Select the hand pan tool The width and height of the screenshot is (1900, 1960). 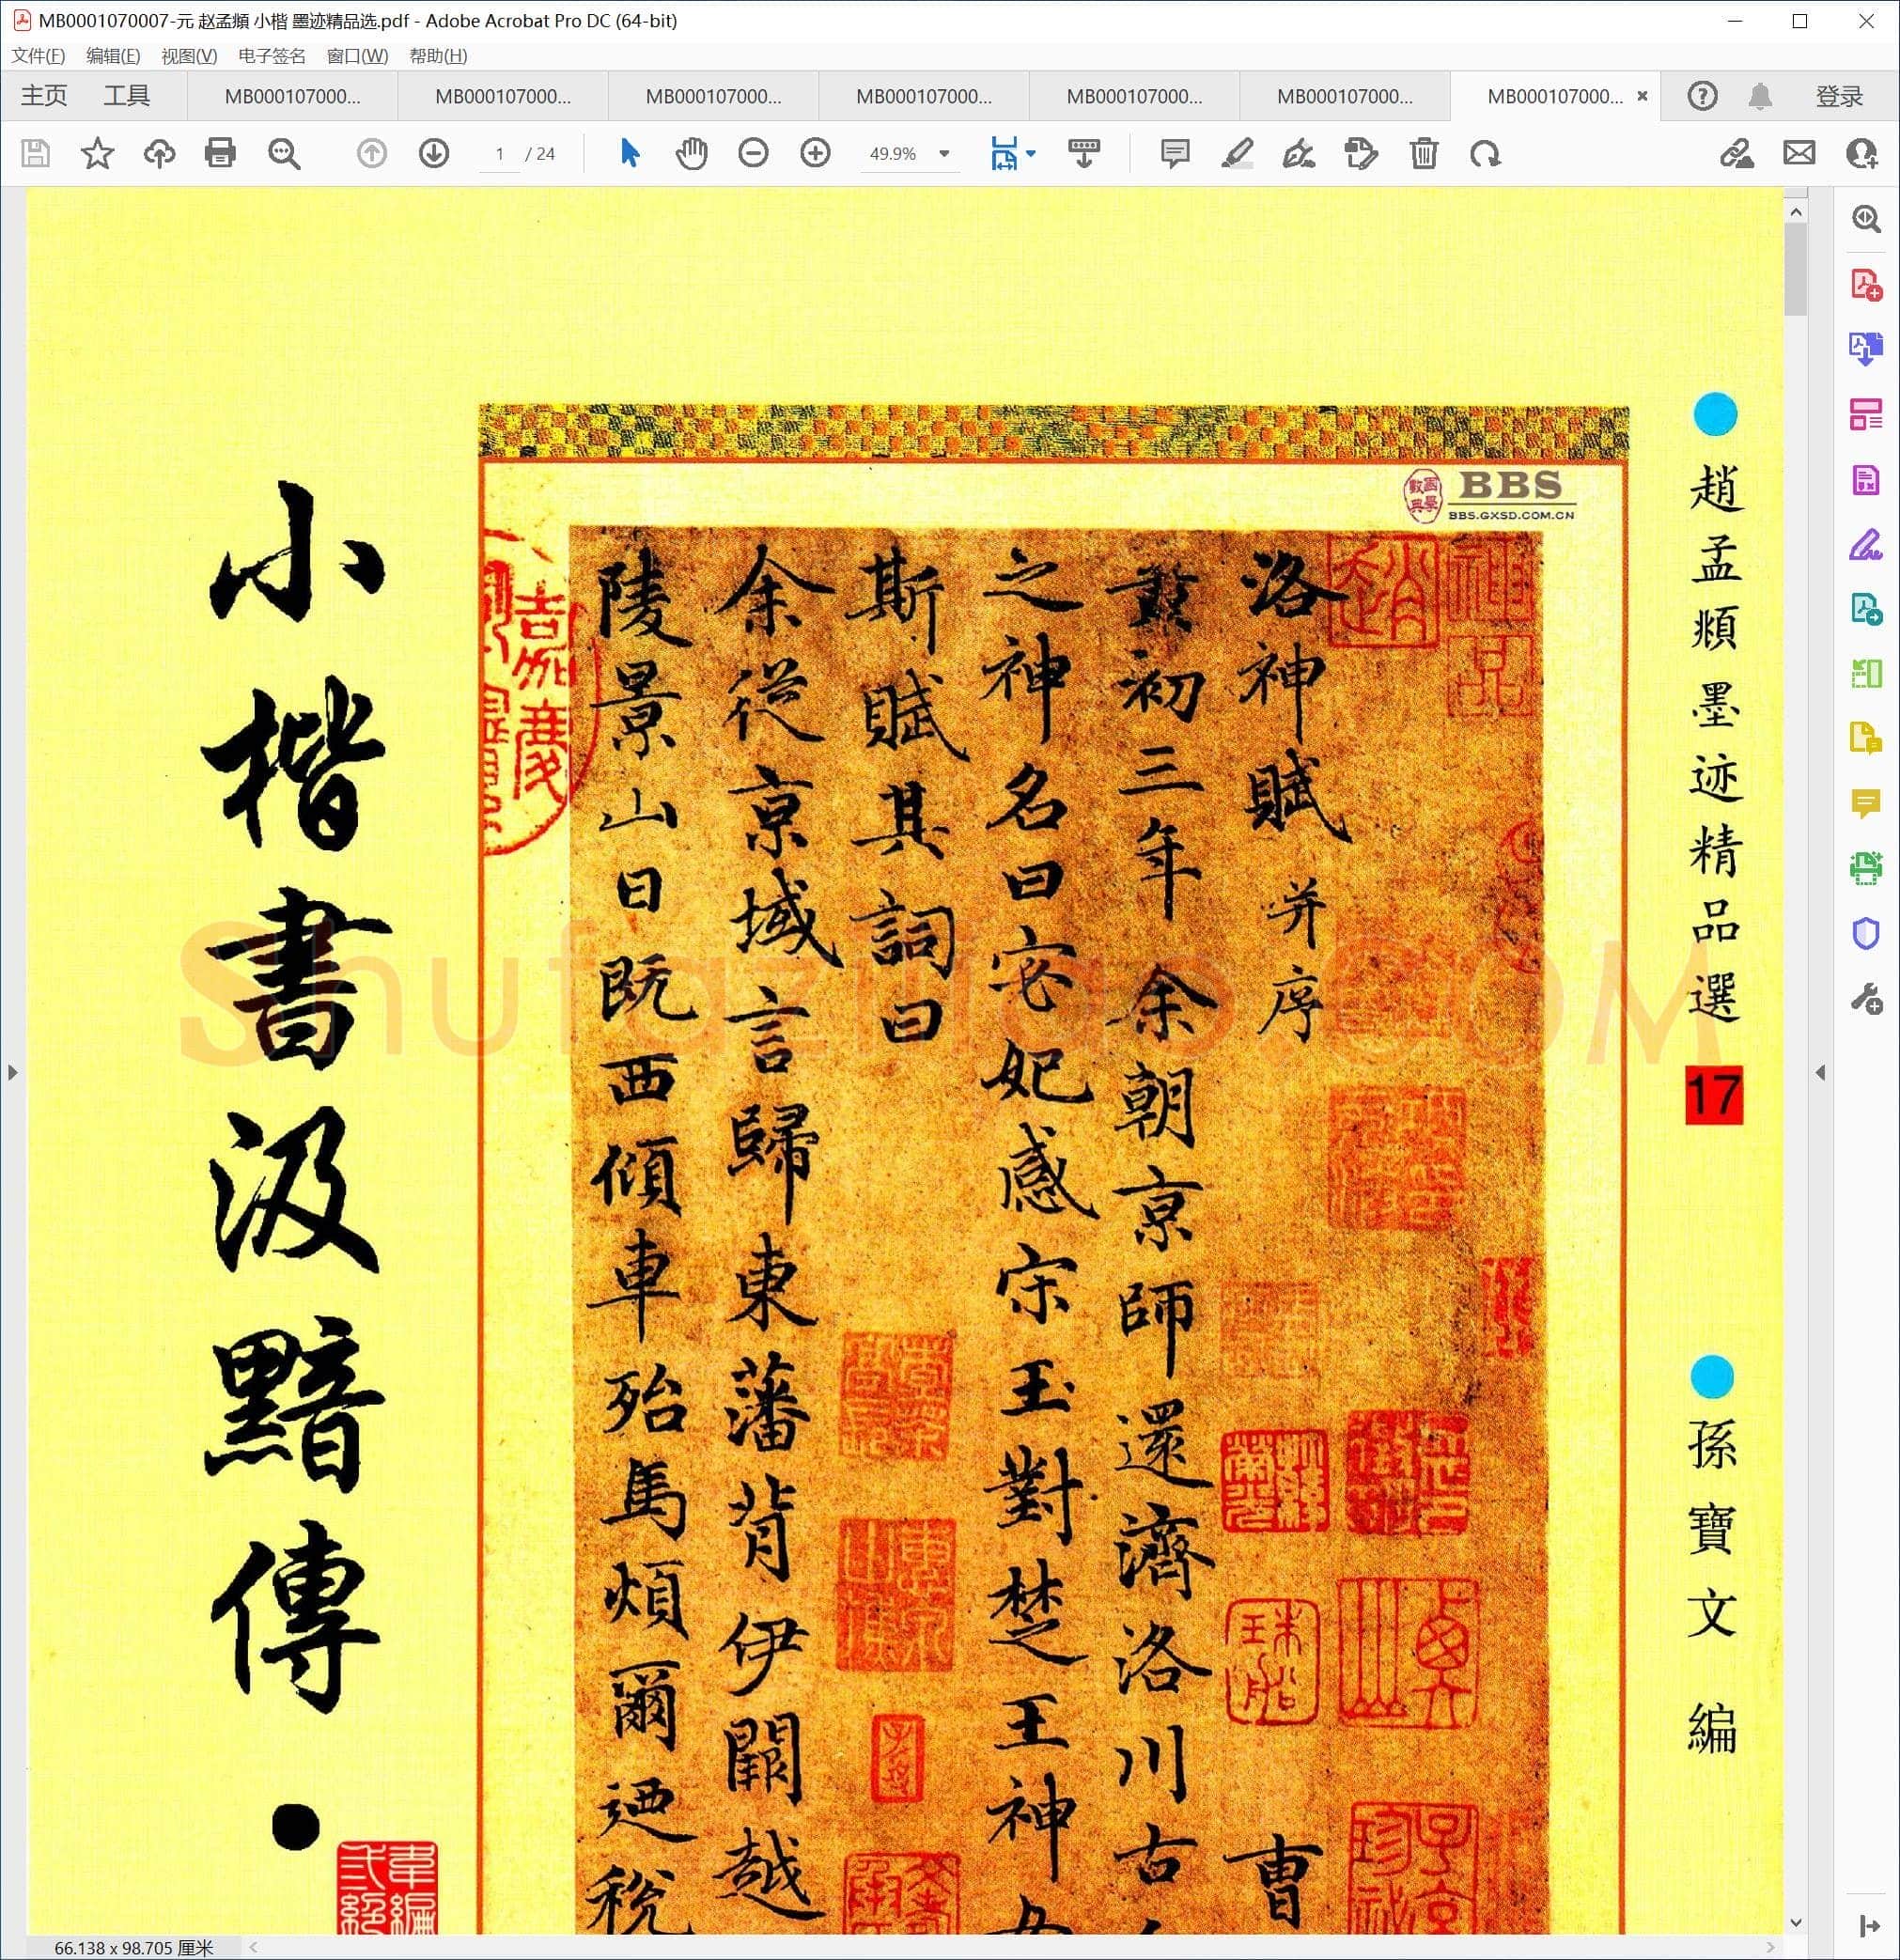(691, 153)
